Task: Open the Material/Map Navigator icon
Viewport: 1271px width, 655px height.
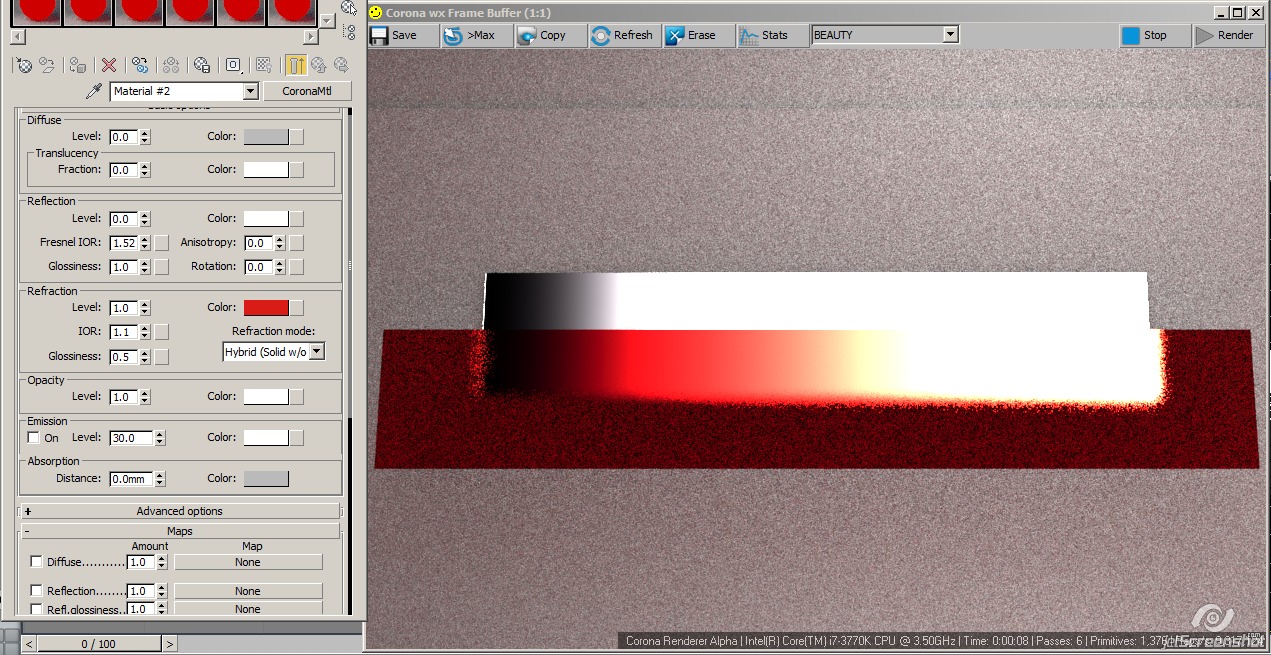Action: point(348,33)
